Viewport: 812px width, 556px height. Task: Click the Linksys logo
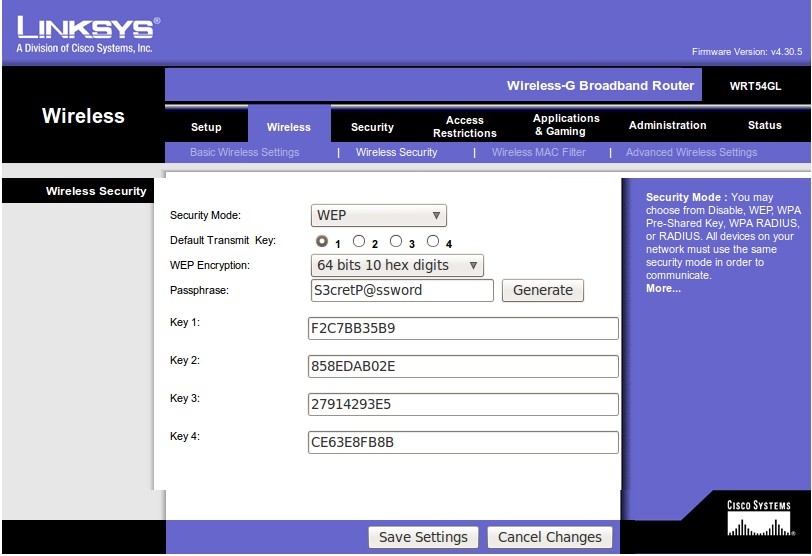click(x=88, y=34)
